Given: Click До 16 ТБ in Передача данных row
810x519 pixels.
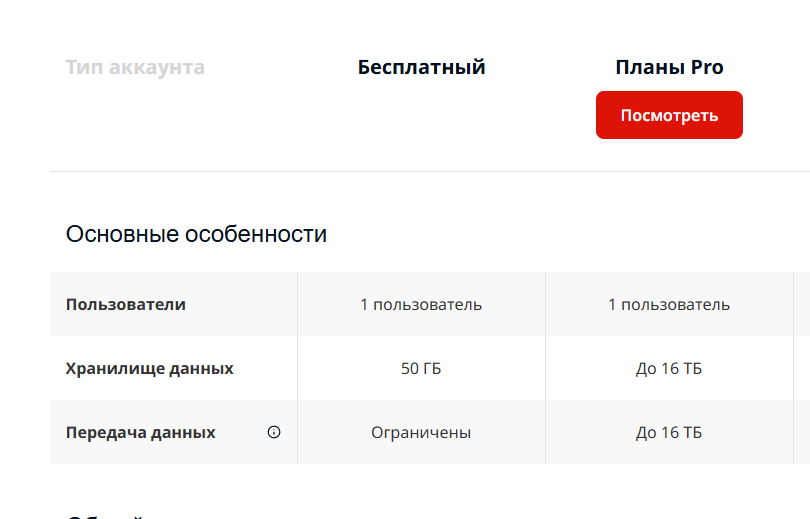Looking at the screenshot, I should [x=669, y=433].
